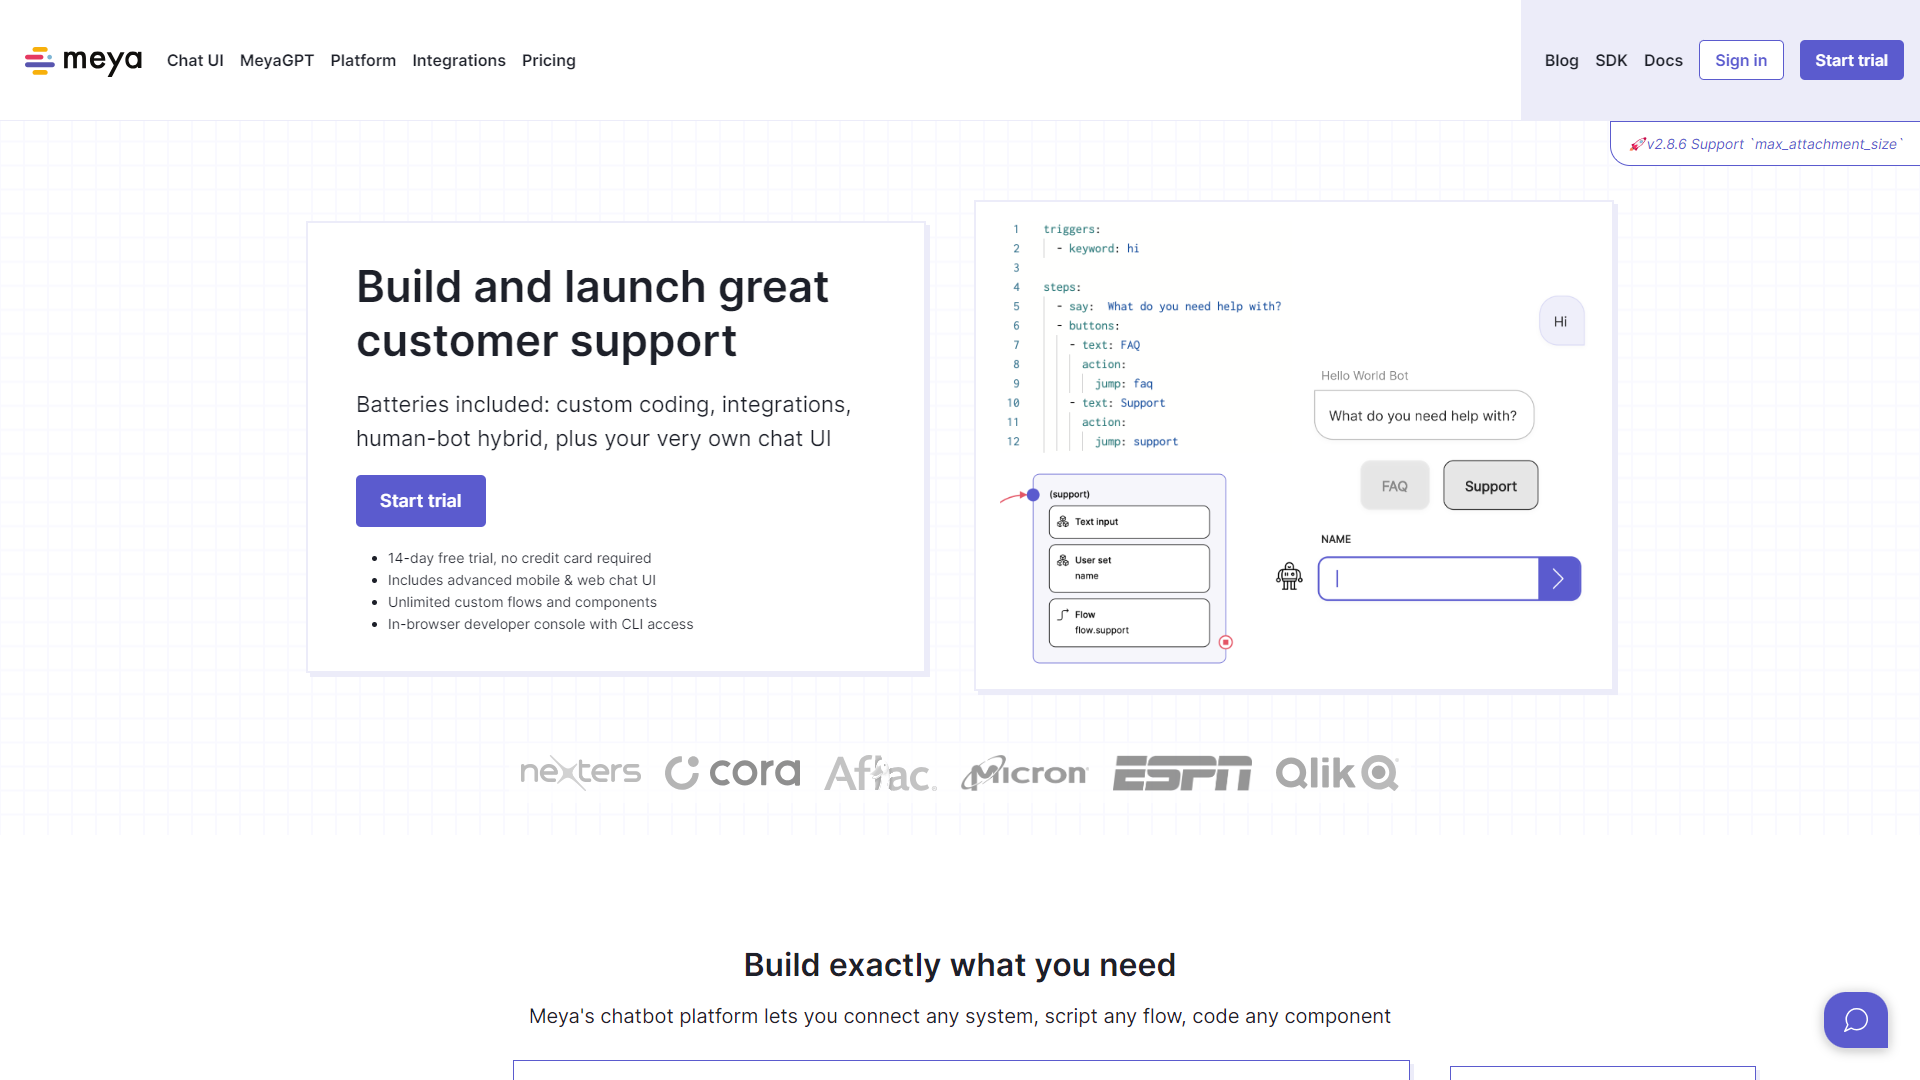Open the Platform navigation menu
This screenshot has width=1920, height=1080.
click(x=363, y=61)
